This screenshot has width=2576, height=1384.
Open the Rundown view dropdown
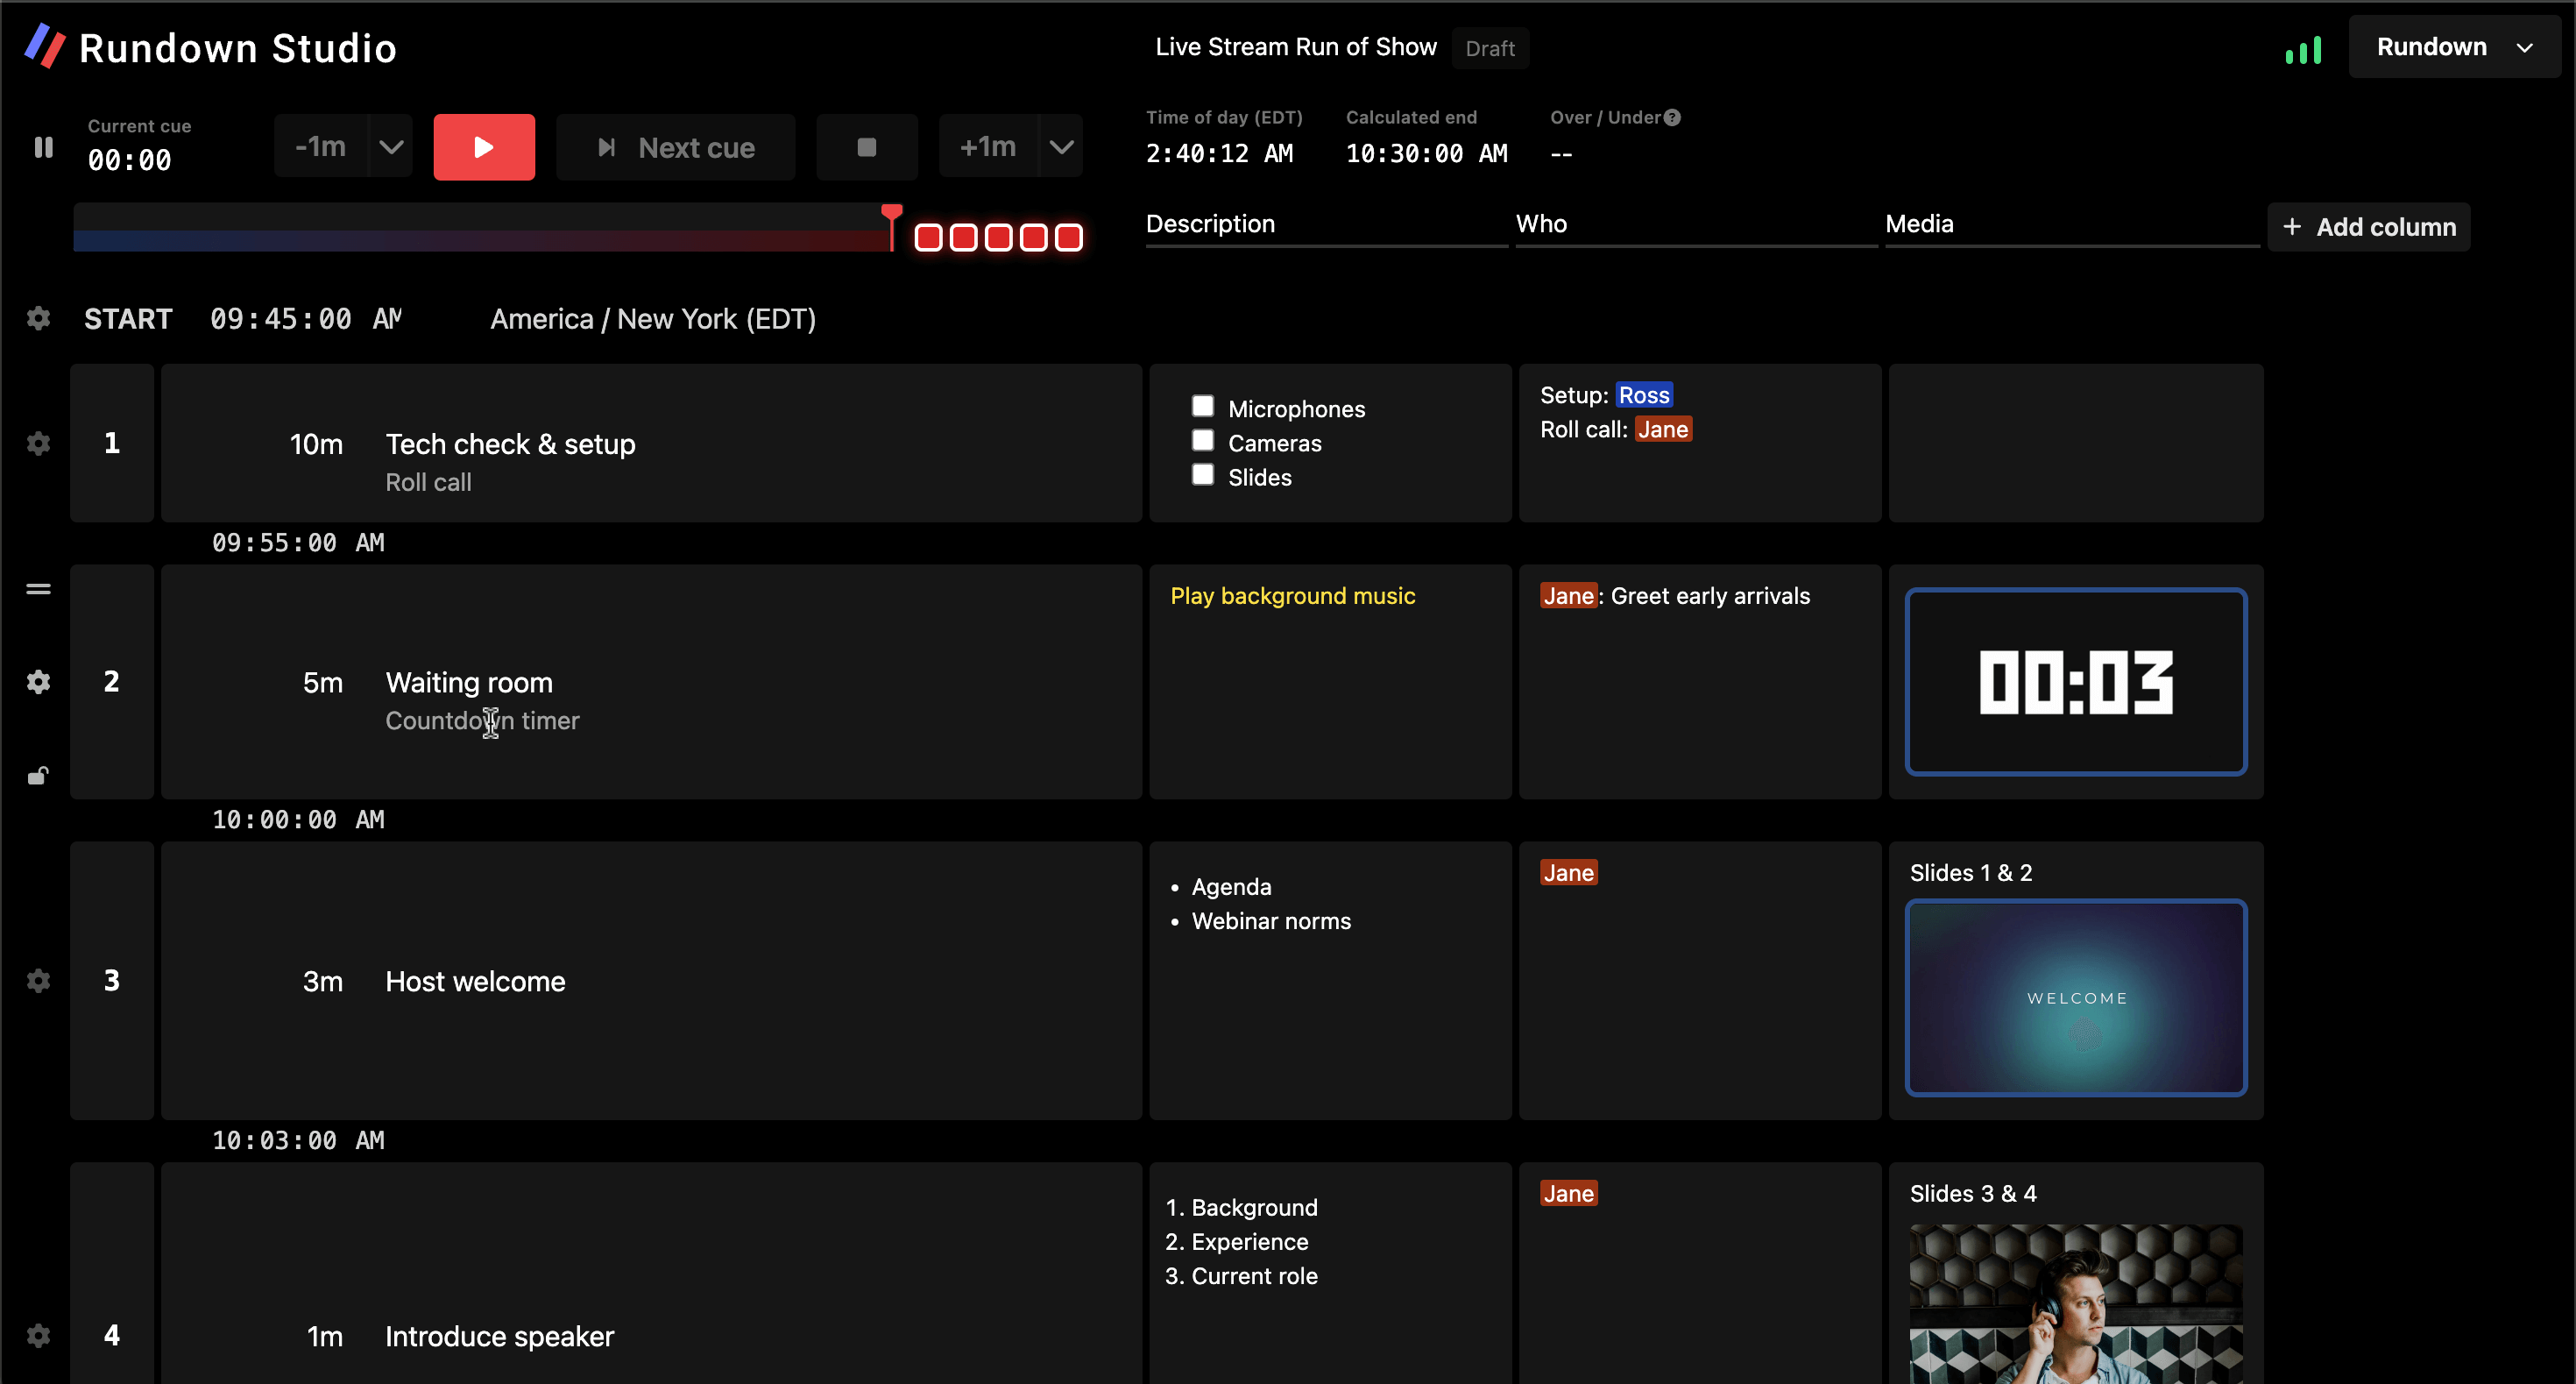click(x=2454, y=47)
